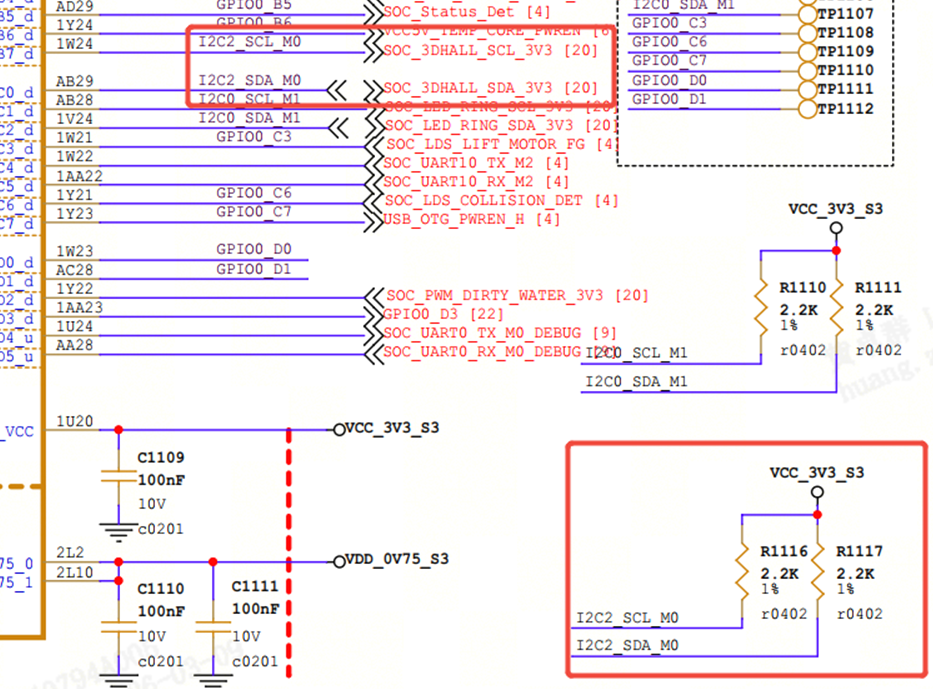The image size is (933, 689).
Task: Click the ground symbol below C1109
Action: pyautogui.click(x=118, y=533)
